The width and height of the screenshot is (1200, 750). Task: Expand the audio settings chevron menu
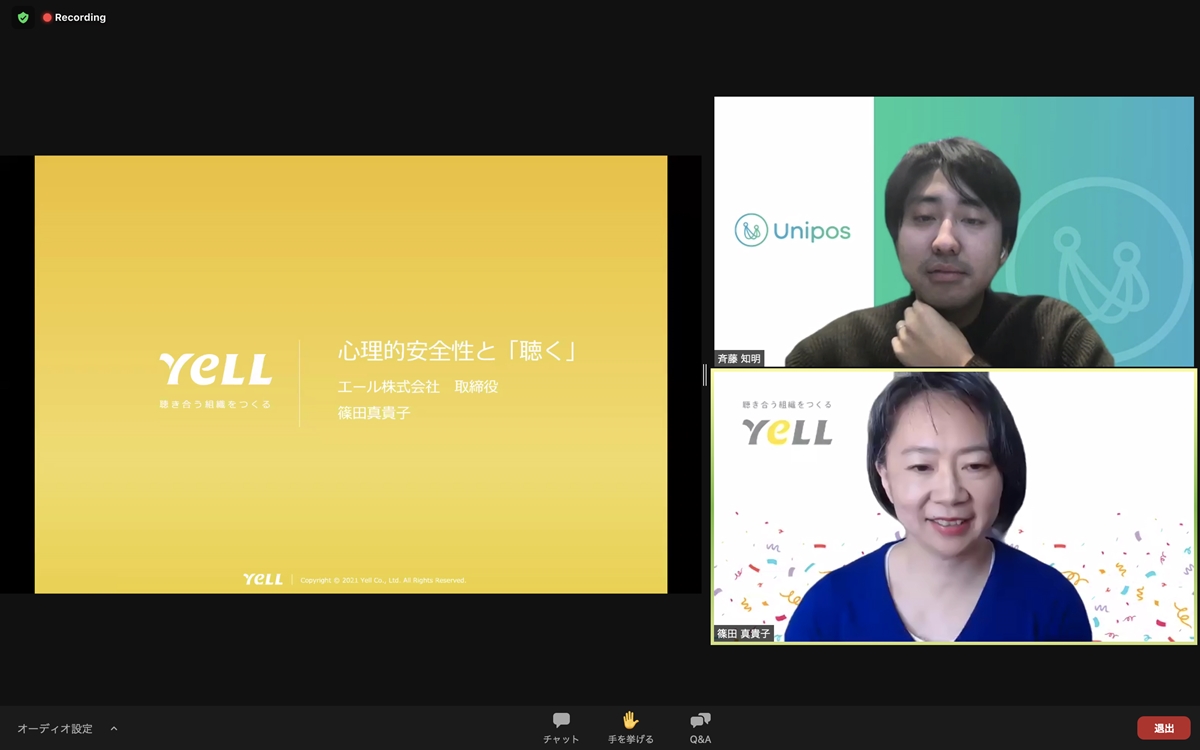click(114, 729)
